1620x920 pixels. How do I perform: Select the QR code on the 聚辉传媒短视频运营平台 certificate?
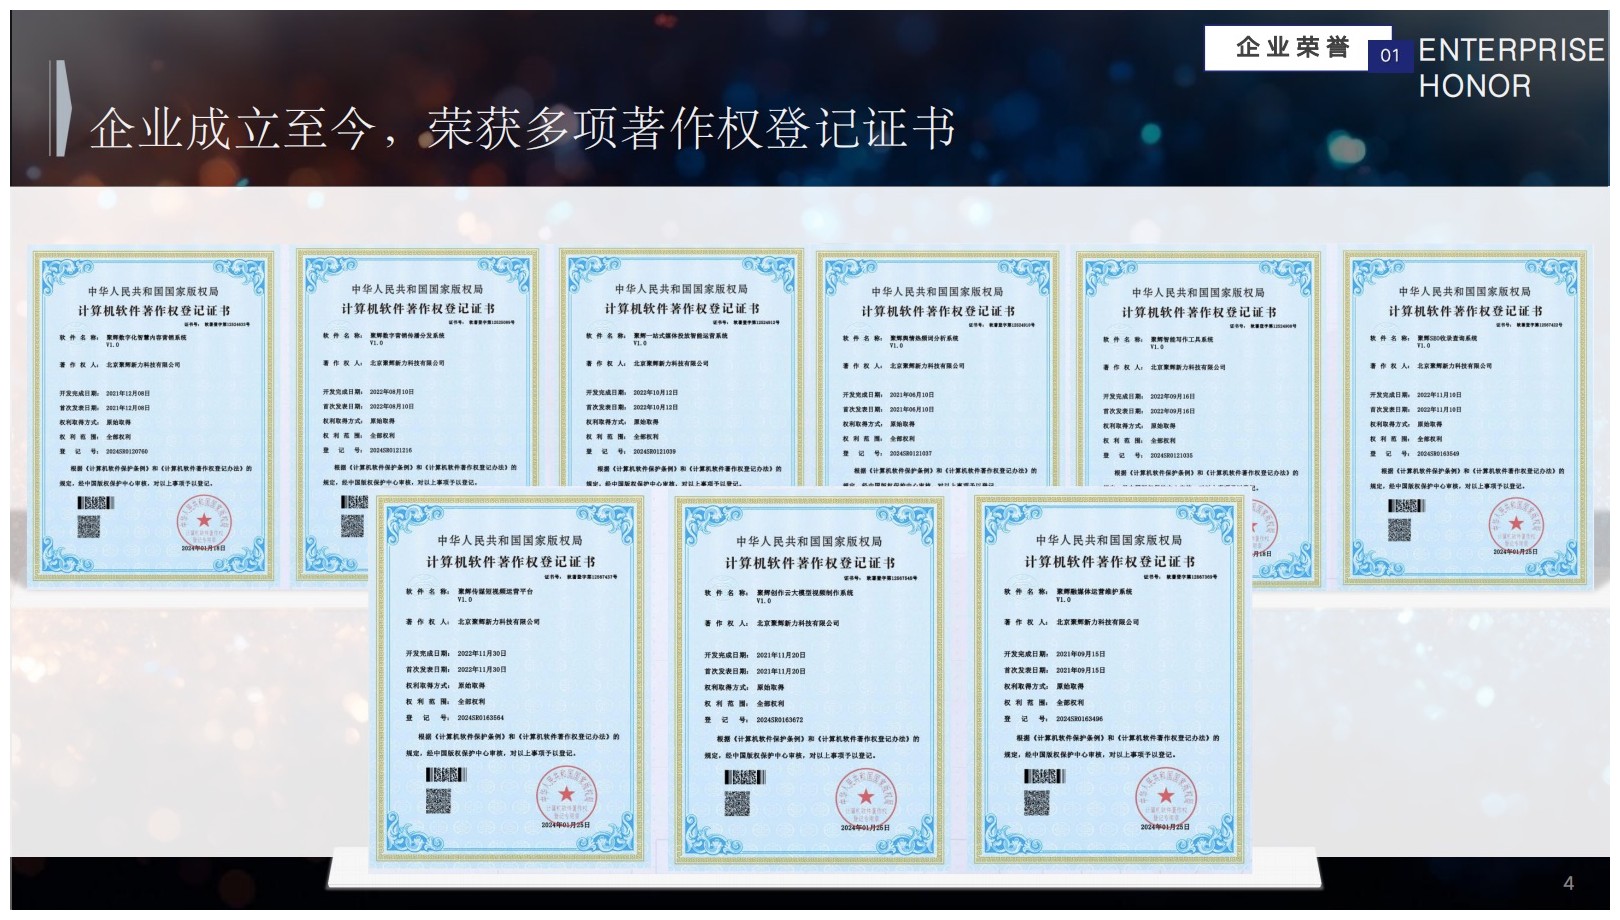tap(438, 800)
